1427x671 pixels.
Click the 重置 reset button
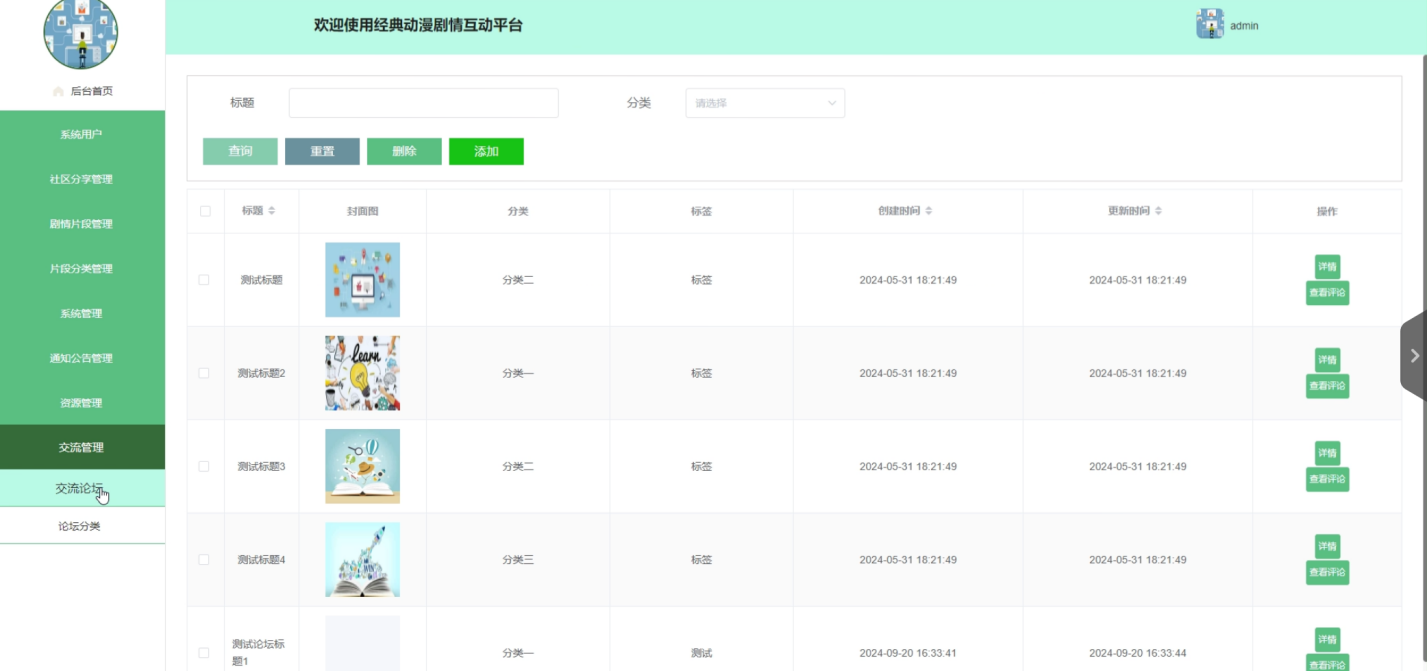click(x=322, y=151)
